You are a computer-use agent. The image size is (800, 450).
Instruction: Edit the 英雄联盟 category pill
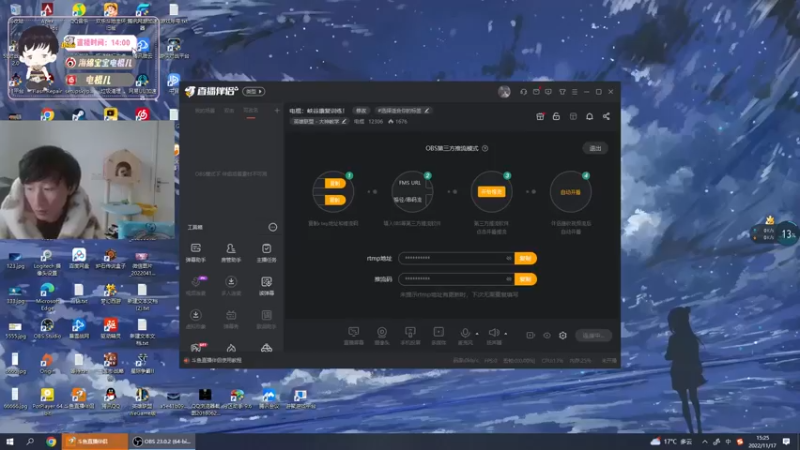pos(319,121)
